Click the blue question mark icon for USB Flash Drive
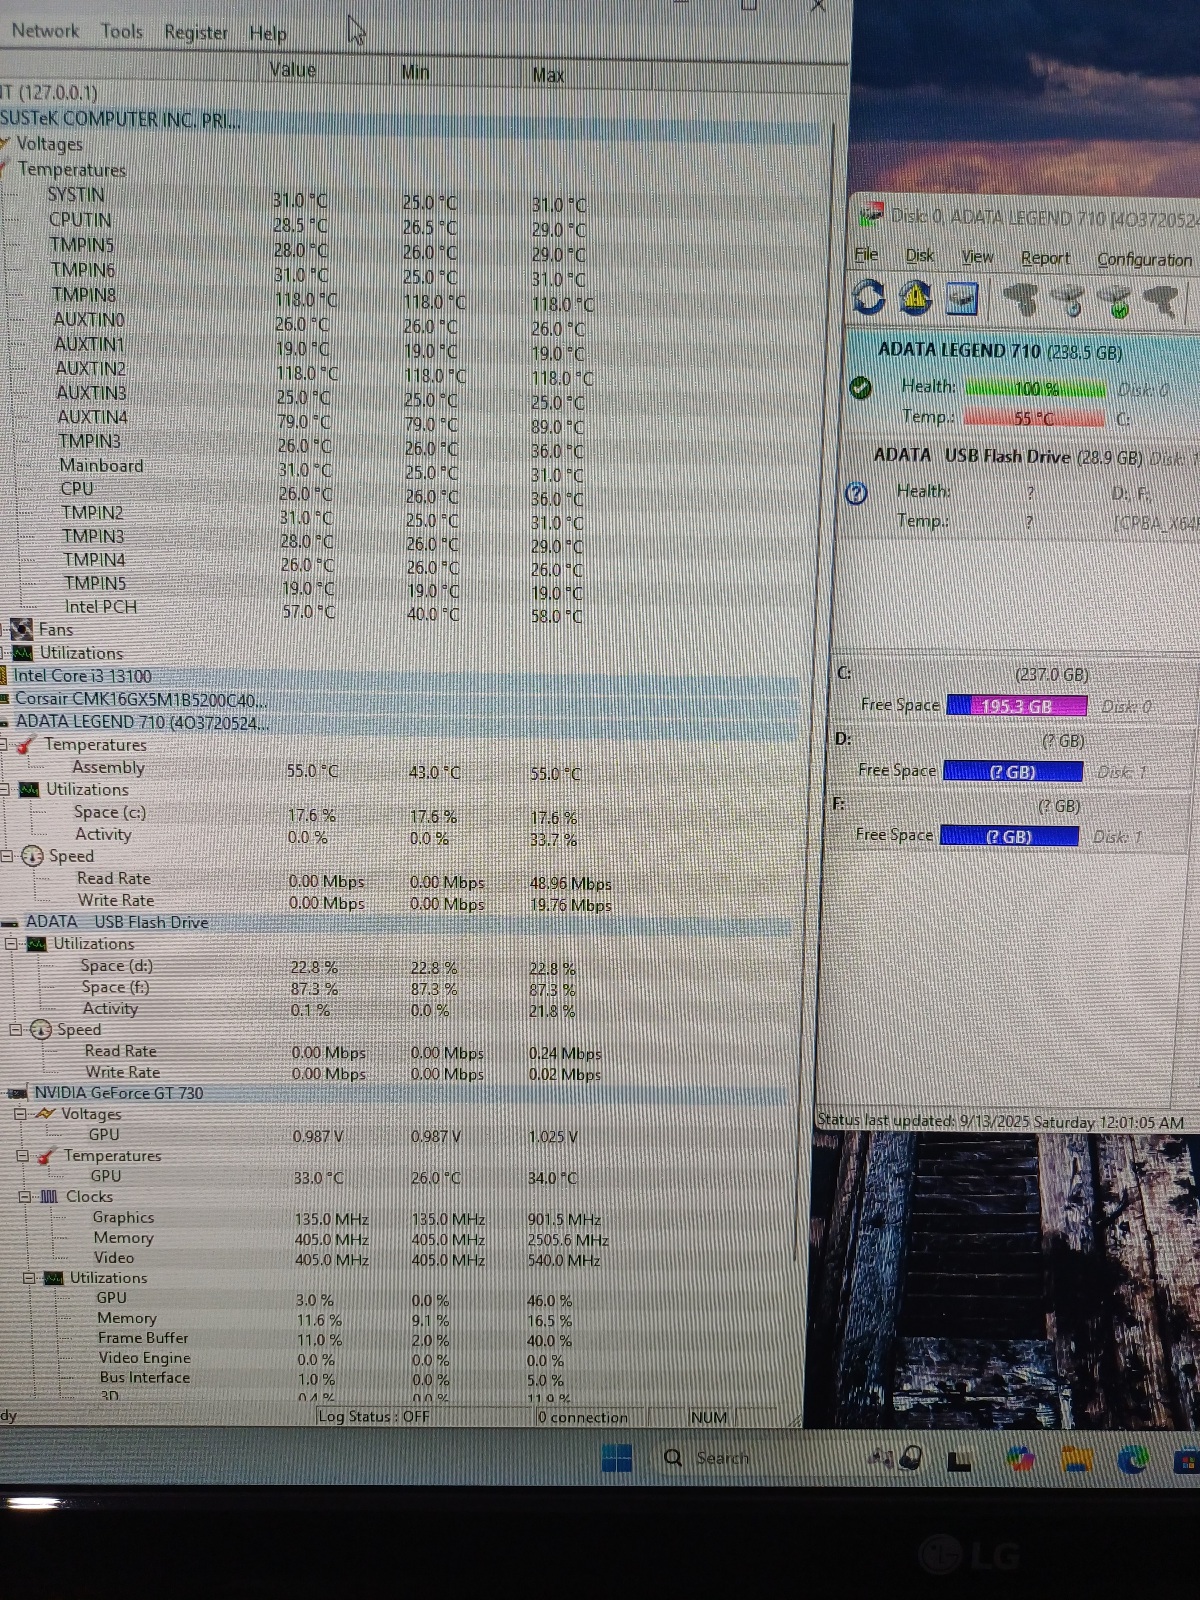This screenshot has height=1600, width=1200. (x=856, y=493)
